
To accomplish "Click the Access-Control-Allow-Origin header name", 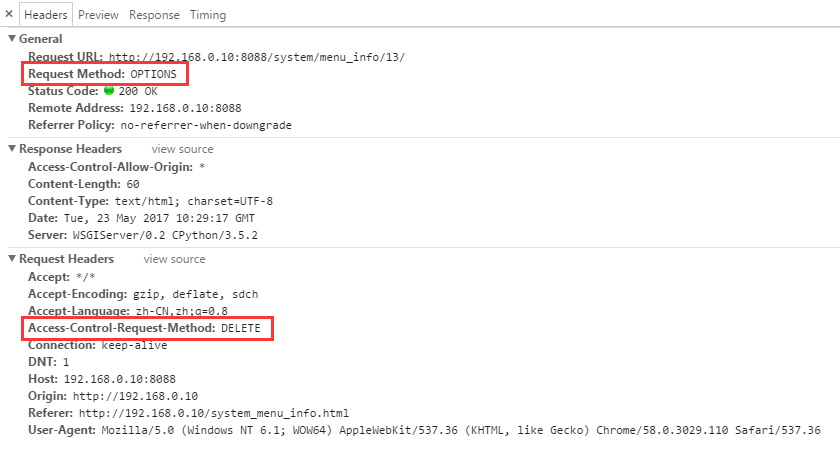I will (110, 167).
